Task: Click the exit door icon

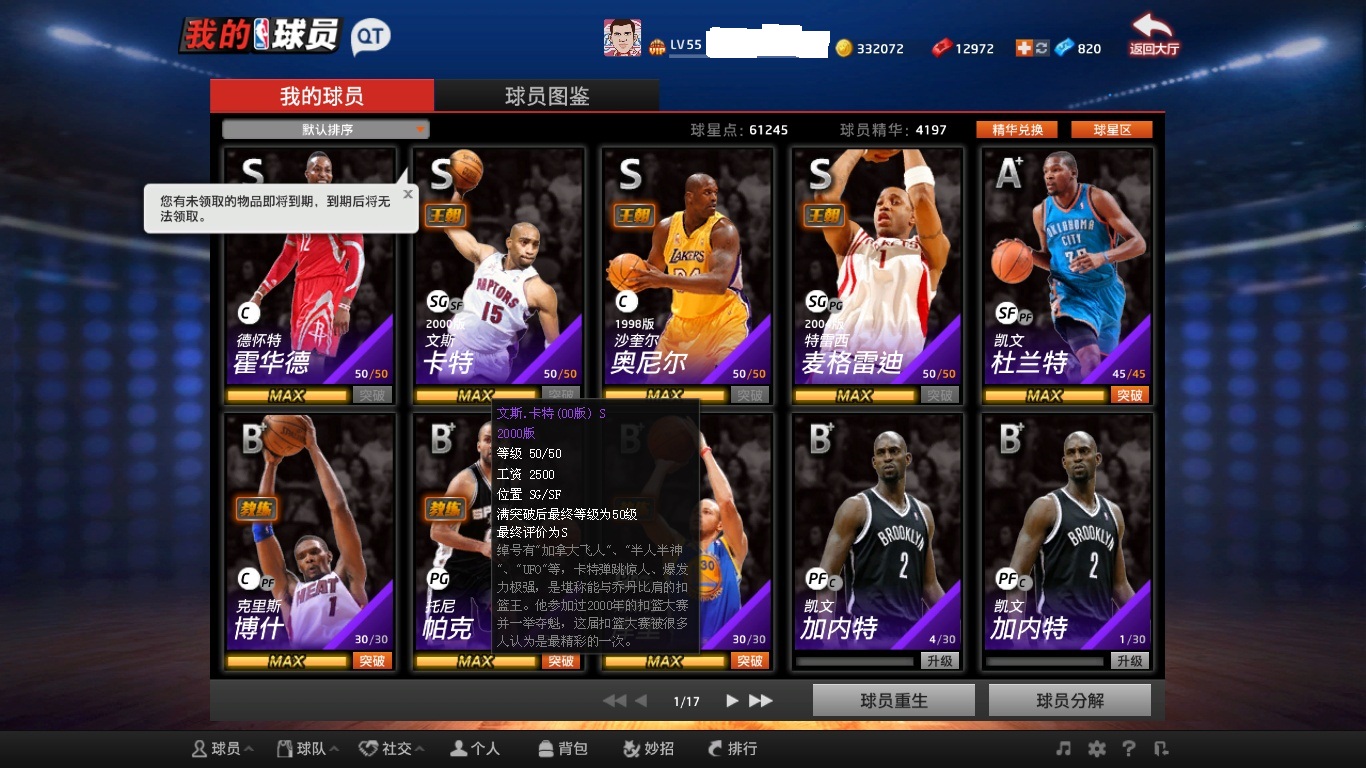Action: coord(1161,748)
